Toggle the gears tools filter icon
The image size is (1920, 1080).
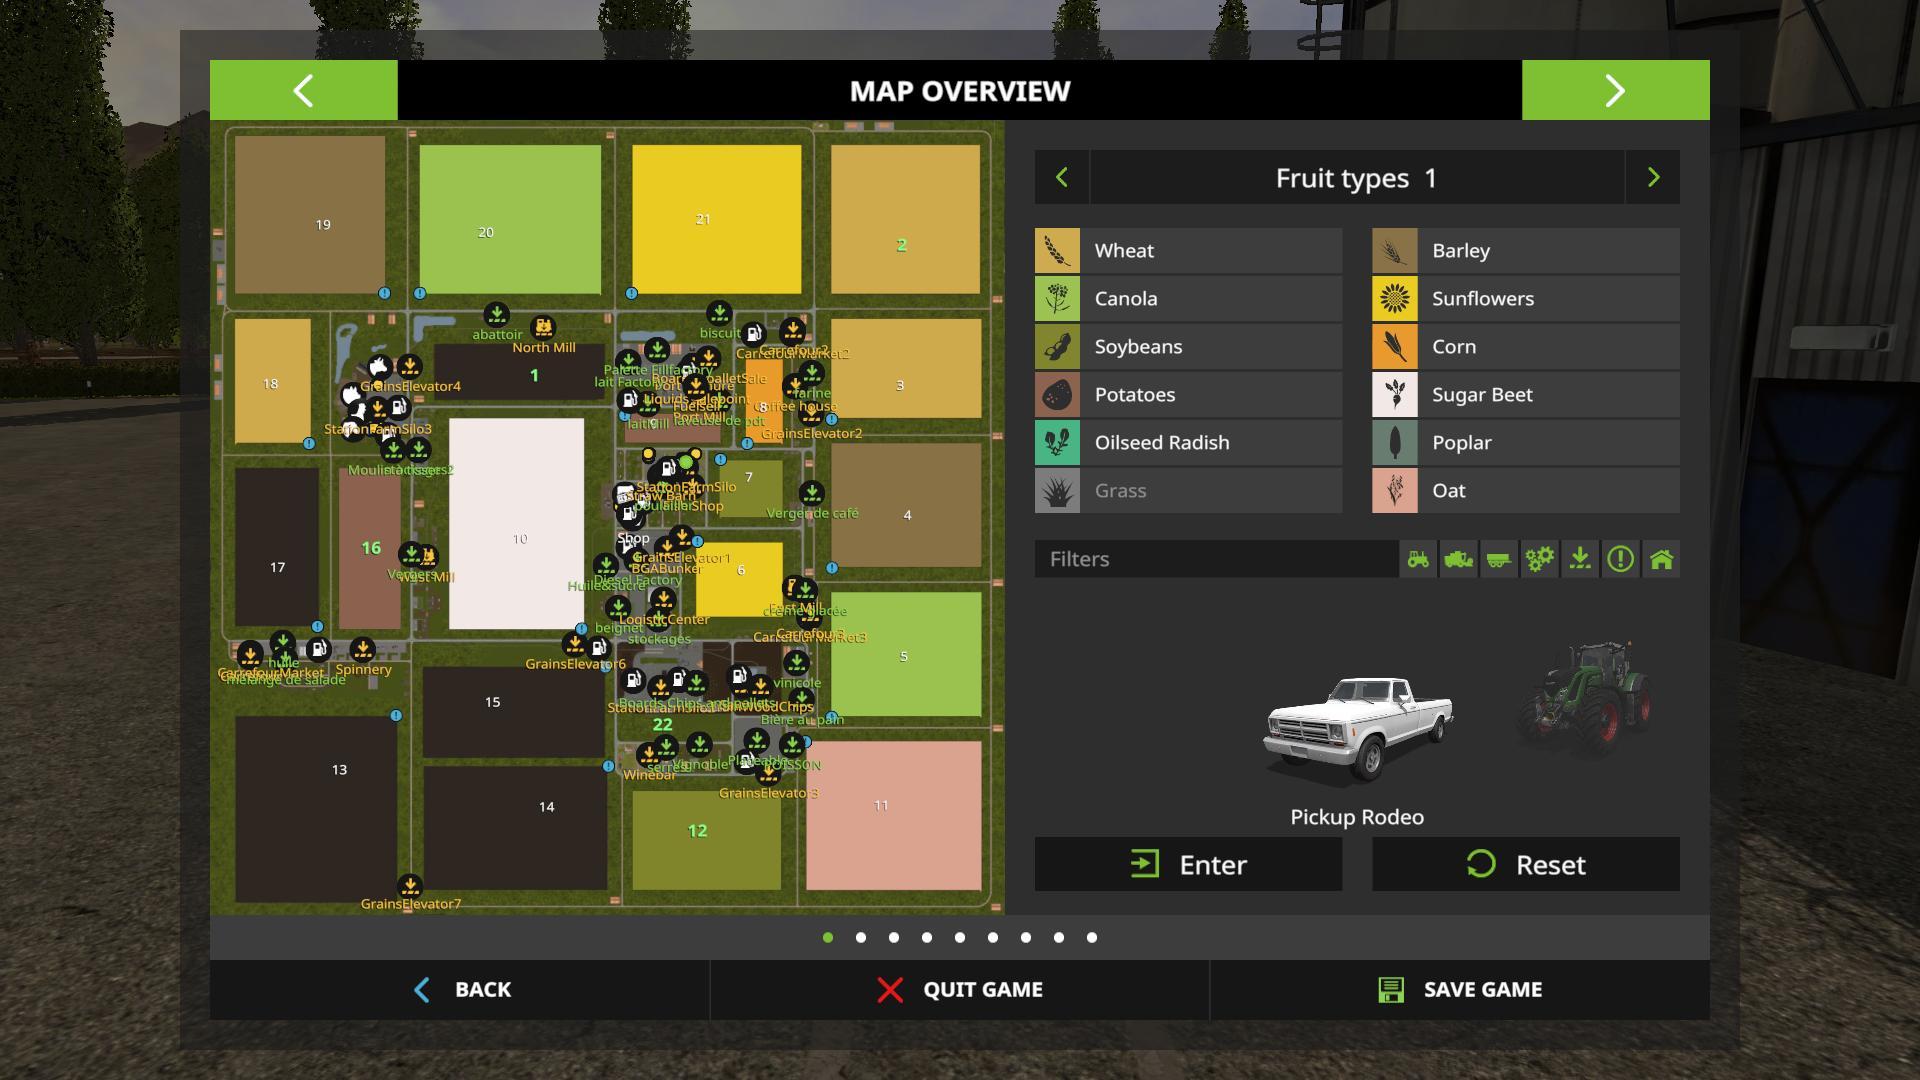1539,559
